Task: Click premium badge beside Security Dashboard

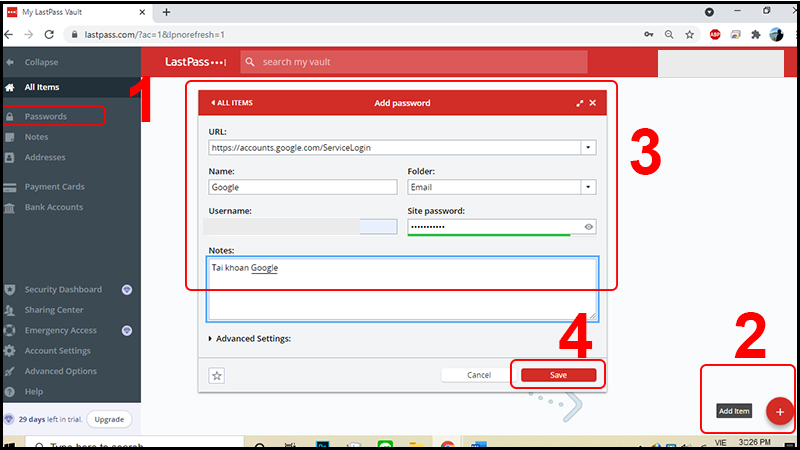Action: pos(127,290)
